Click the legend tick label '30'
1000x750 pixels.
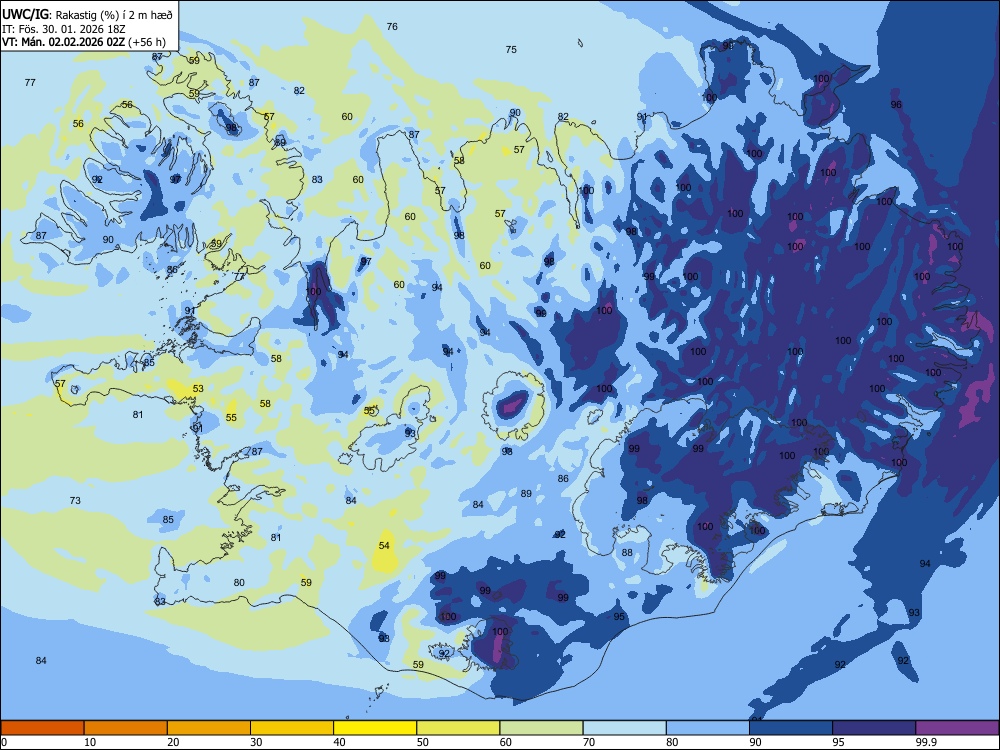[x=256, y=742]
